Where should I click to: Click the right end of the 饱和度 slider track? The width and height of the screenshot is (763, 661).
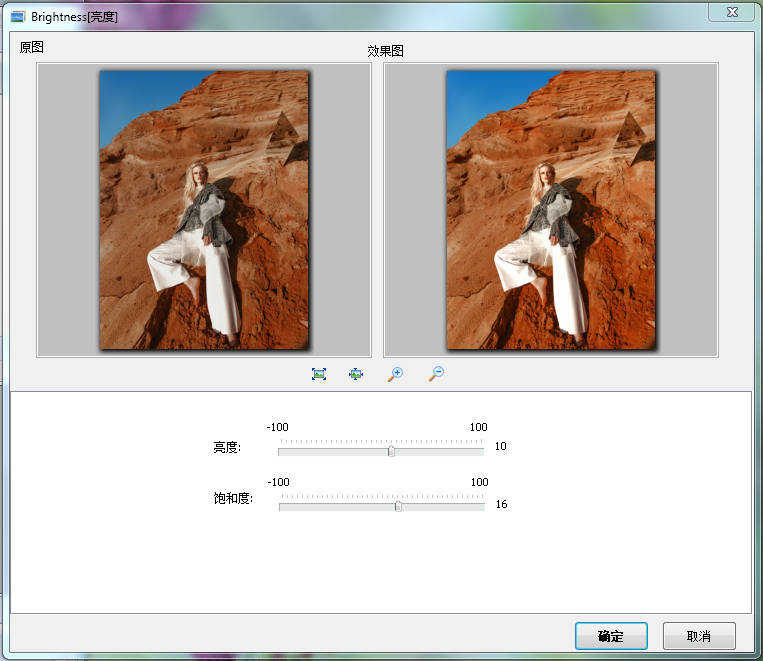[x=482, y=507]
